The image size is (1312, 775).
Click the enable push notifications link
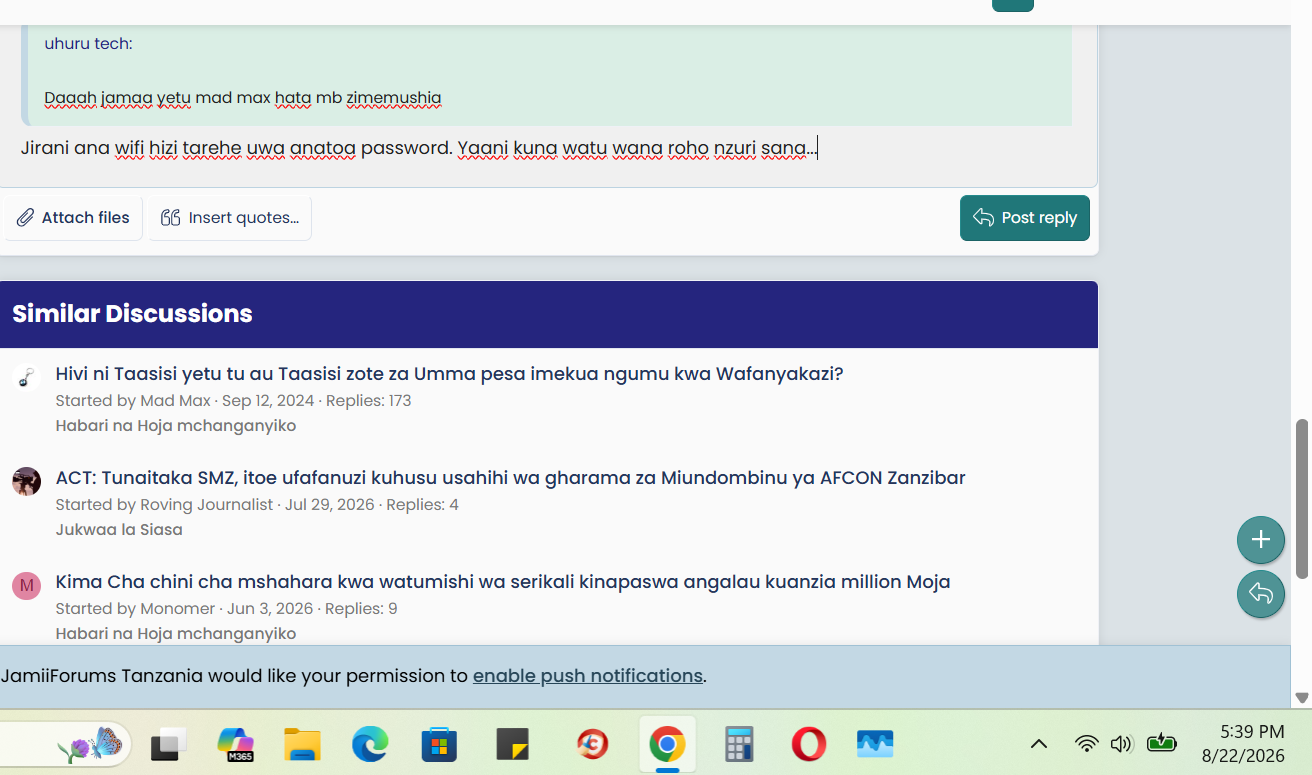tap(588, 676)
